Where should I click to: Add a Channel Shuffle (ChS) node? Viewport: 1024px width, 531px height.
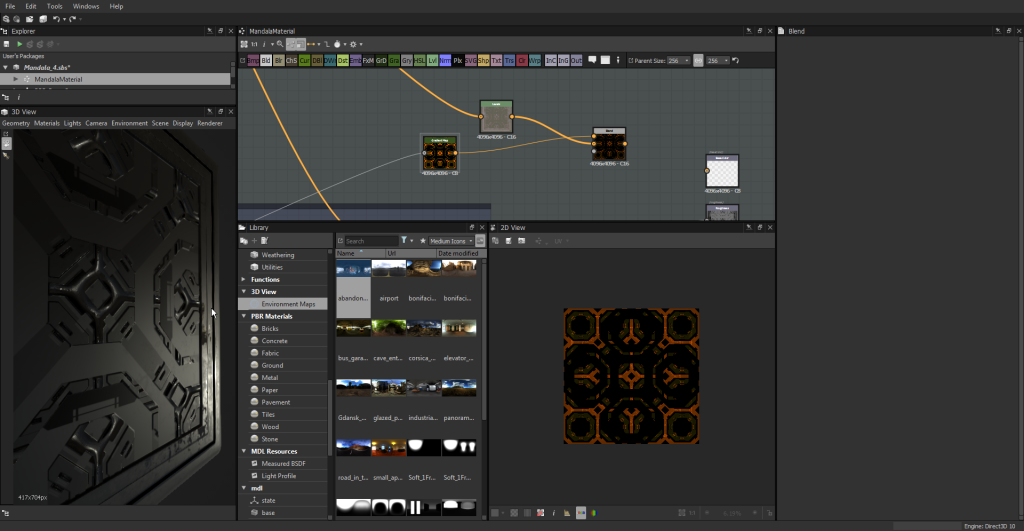coord(291,61)
